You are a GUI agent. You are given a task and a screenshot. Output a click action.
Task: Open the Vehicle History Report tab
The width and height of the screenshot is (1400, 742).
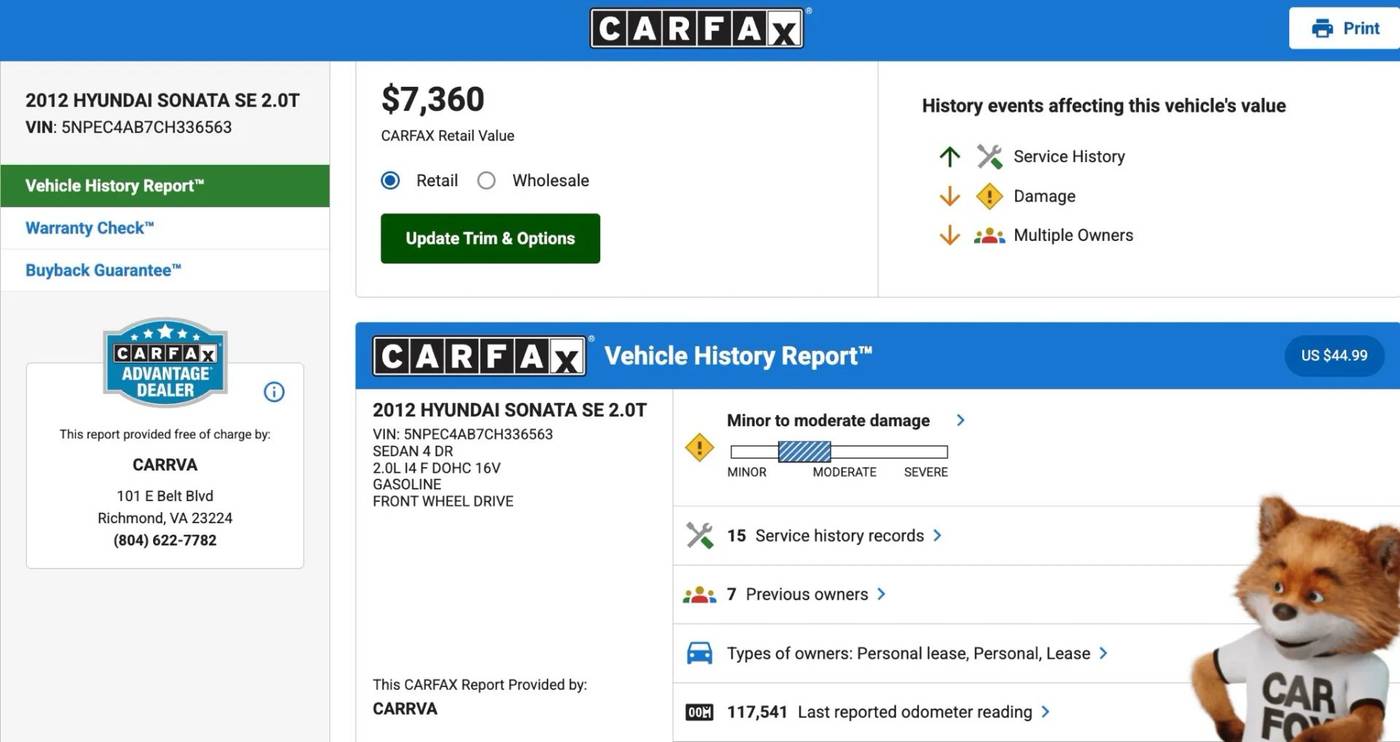(165, 186)
